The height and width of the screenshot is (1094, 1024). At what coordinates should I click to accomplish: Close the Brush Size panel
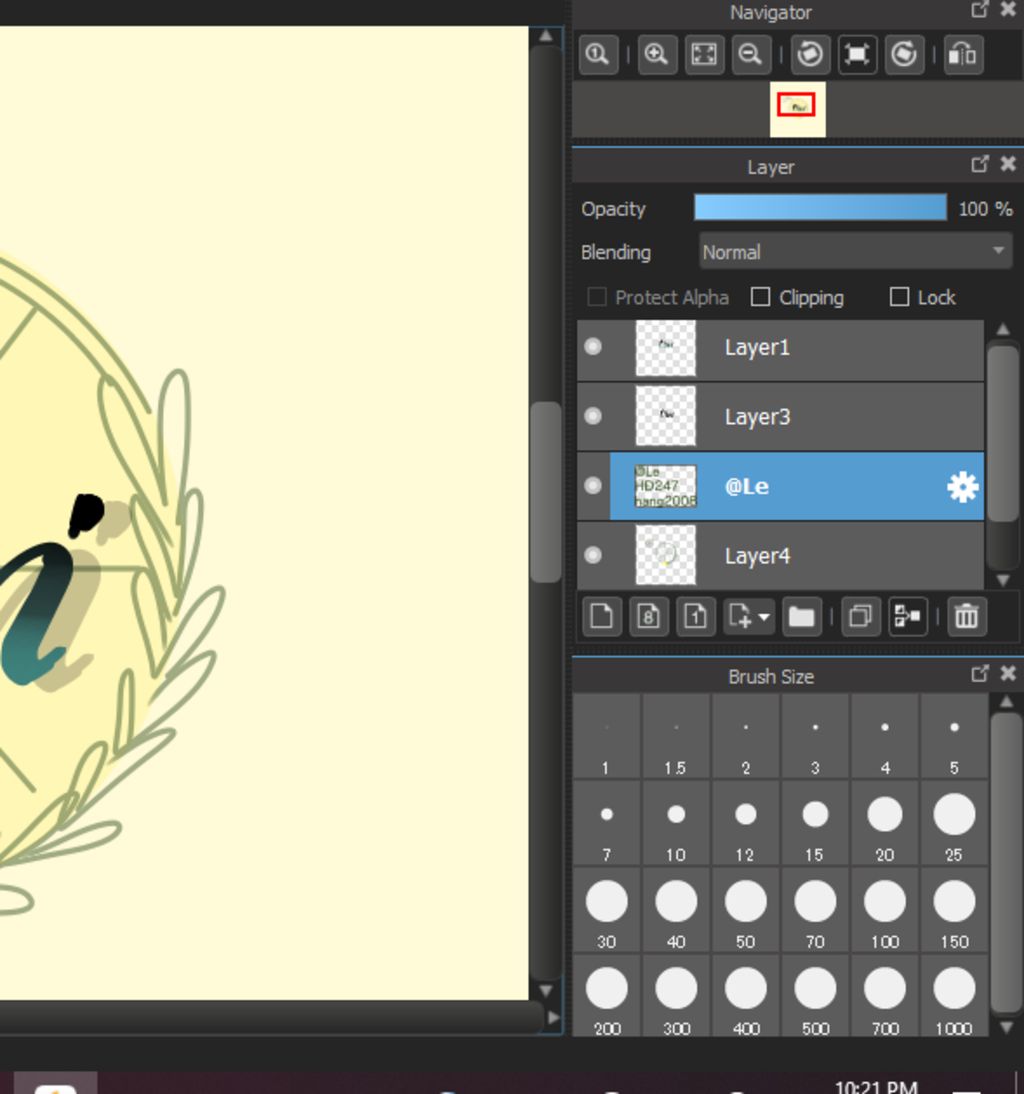pyautogui.click(x=1008, y=673)
